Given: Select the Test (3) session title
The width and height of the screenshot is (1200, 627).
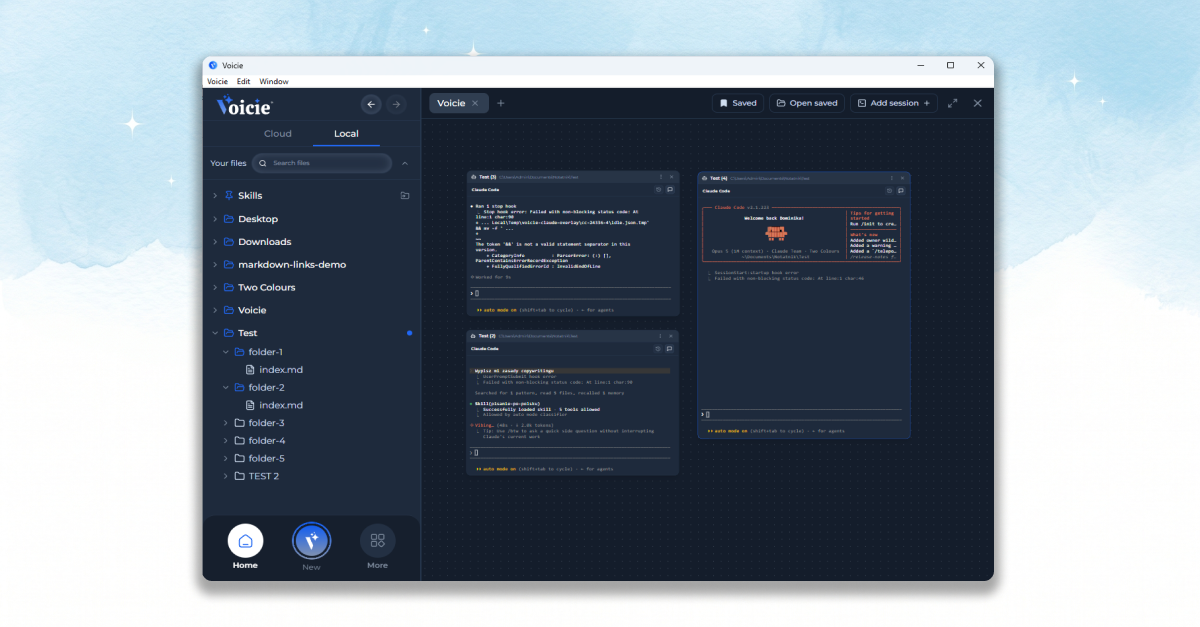Looking at the screenshot, I should point(487,177).
